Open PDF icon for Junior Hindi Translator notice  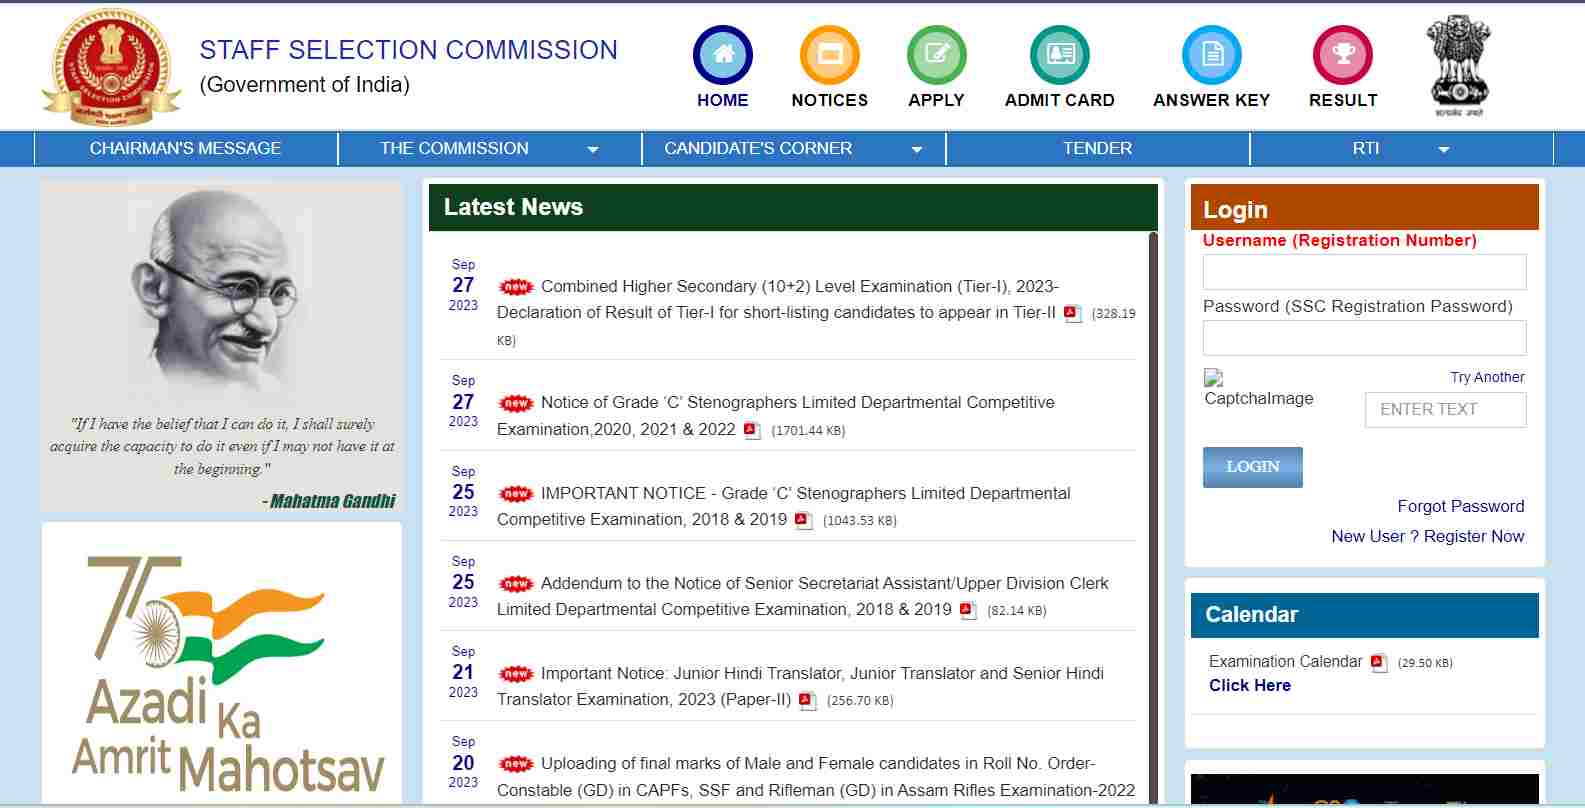pyautogui.click(x=807, y=700)
